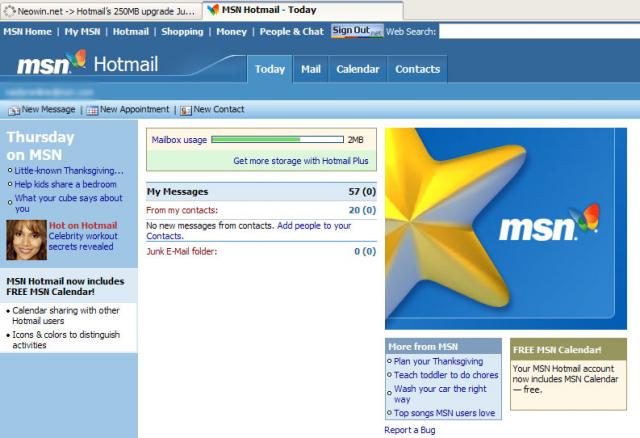The width and height of the screenshot is (640, 438).
Task: Switch to the Contacts tab
Action: click(417, 69)
